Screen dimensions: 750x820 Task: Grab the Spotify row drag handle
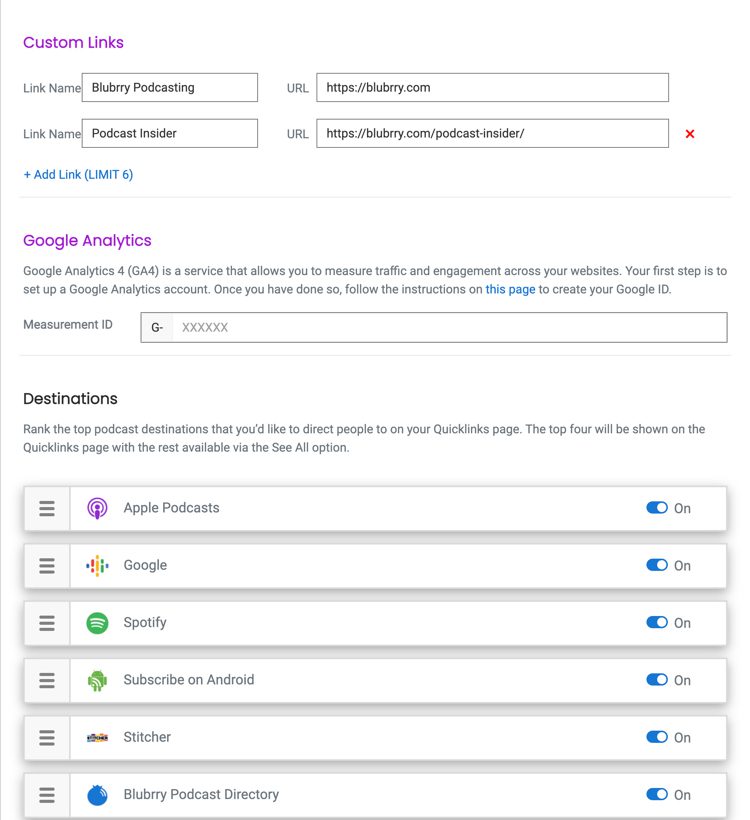coord(47,623)
